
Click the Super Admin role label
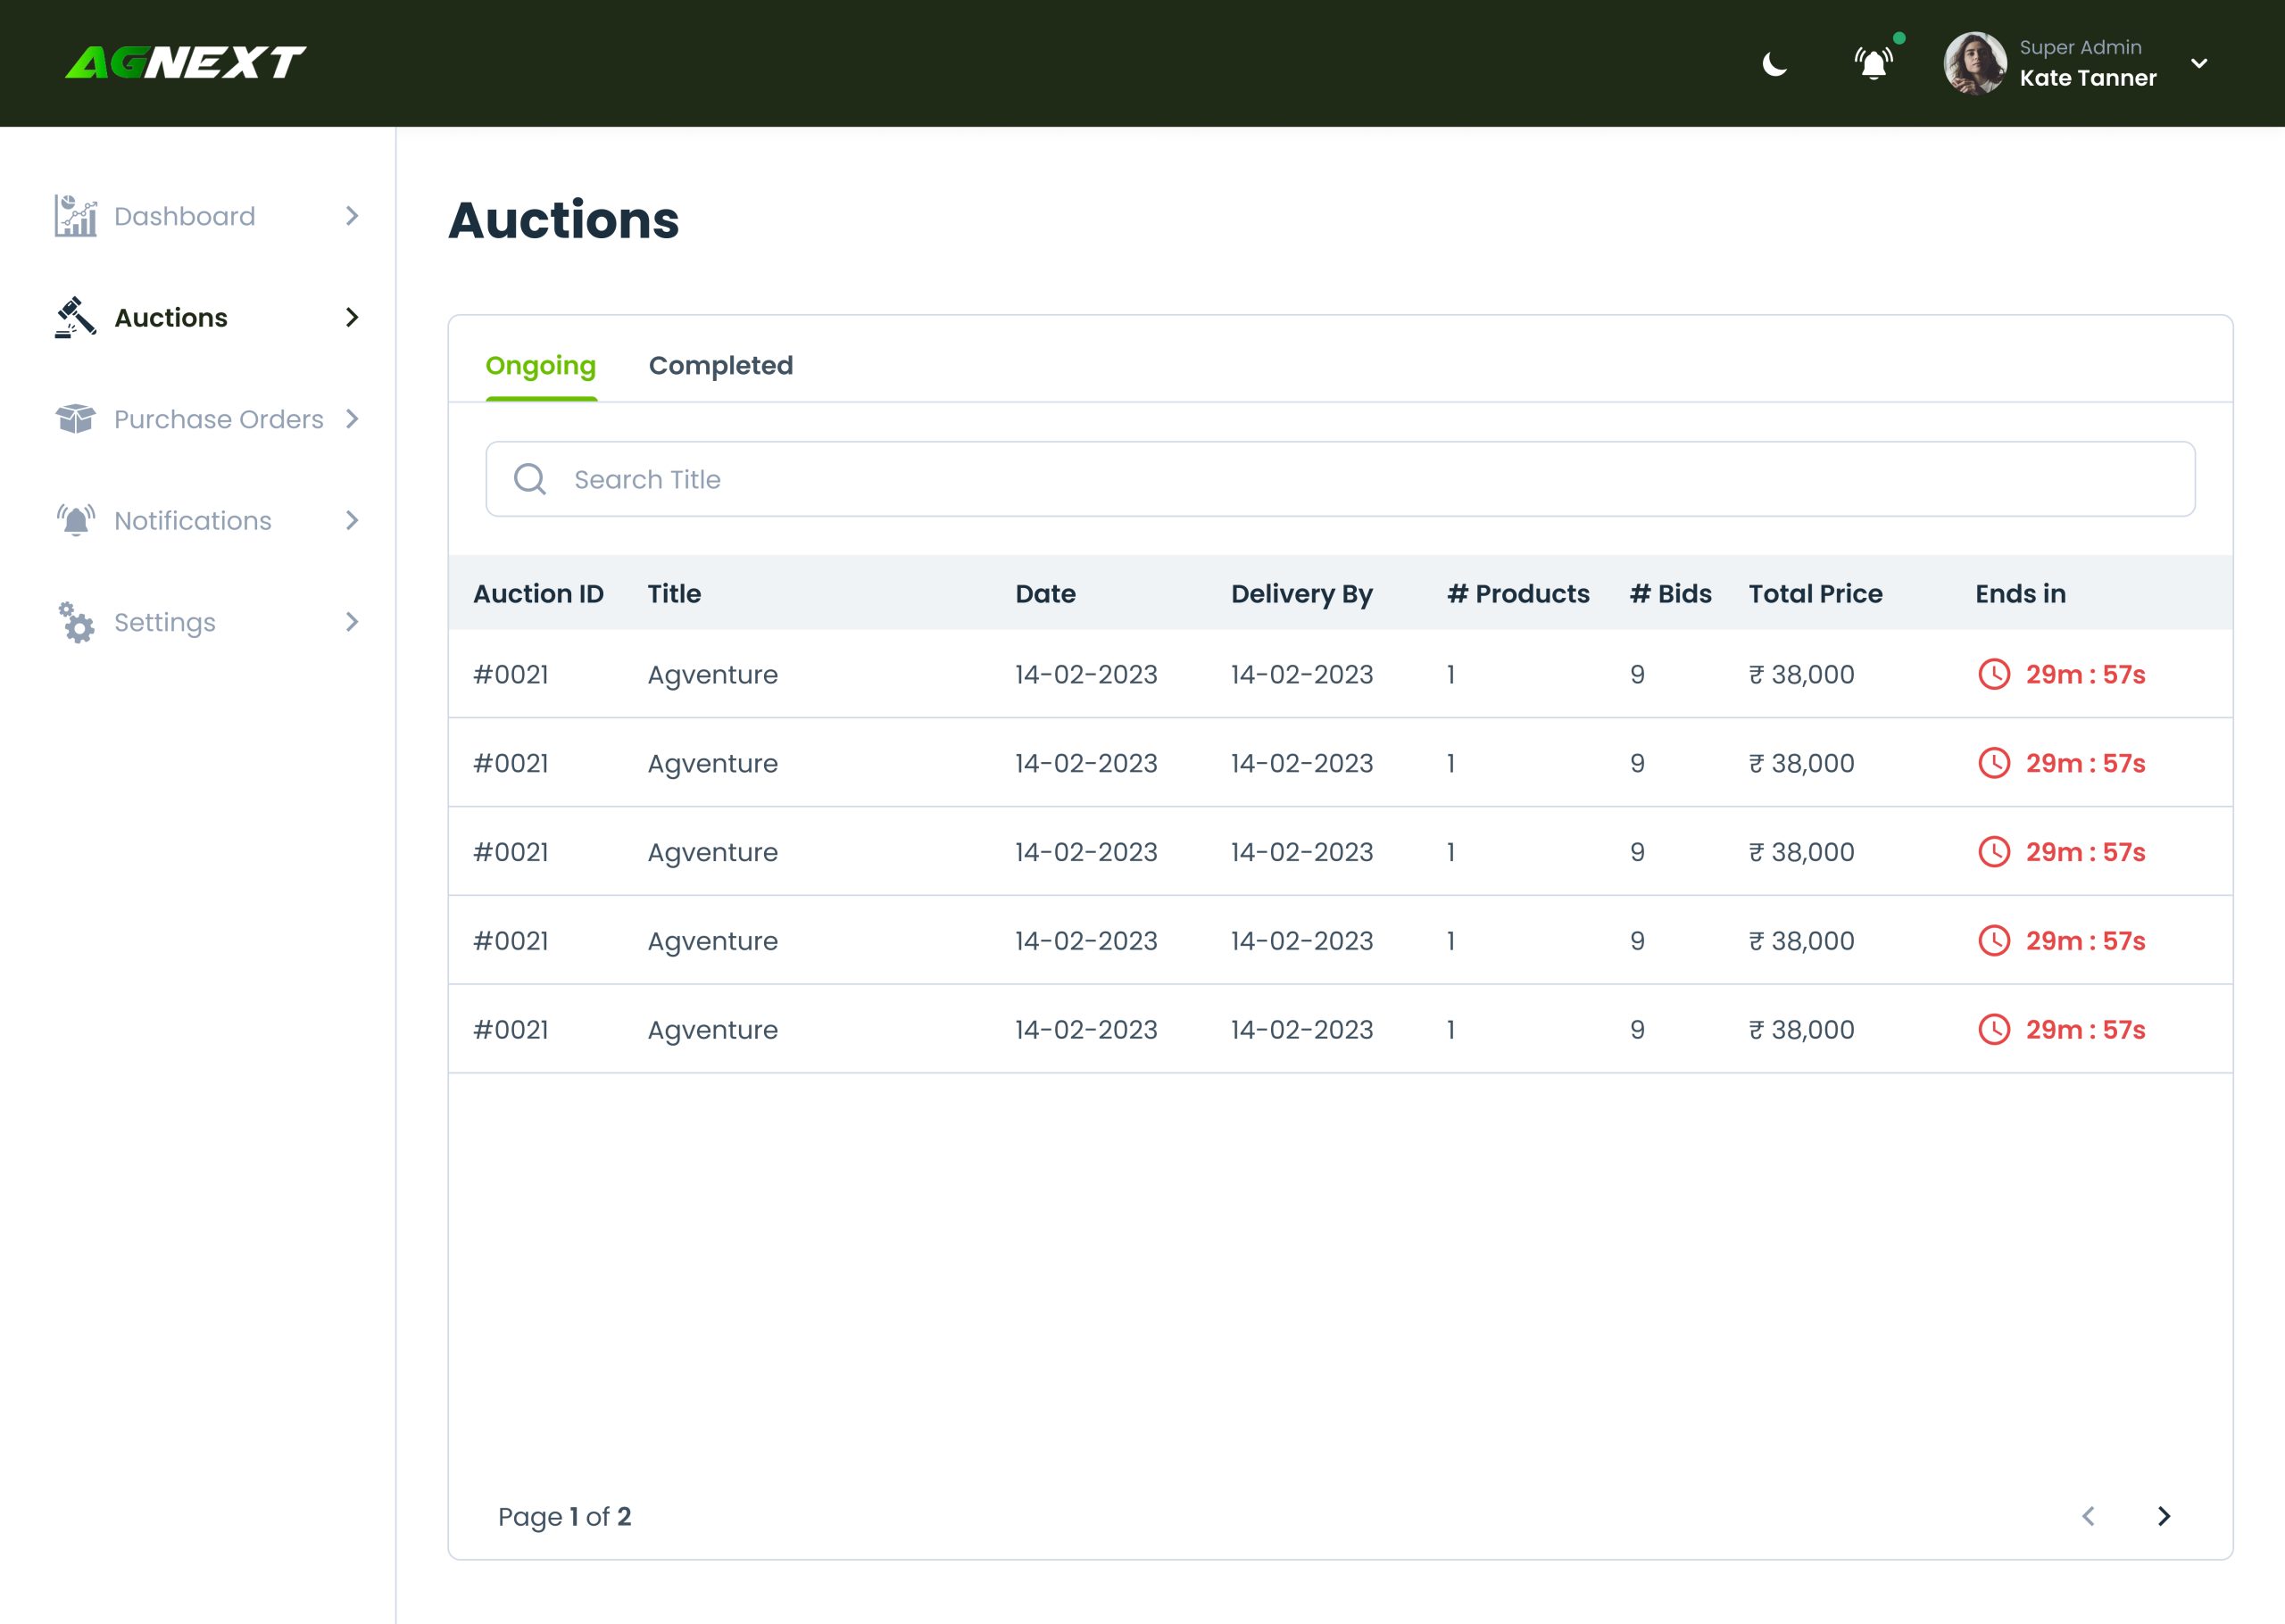click(2080, 47)
